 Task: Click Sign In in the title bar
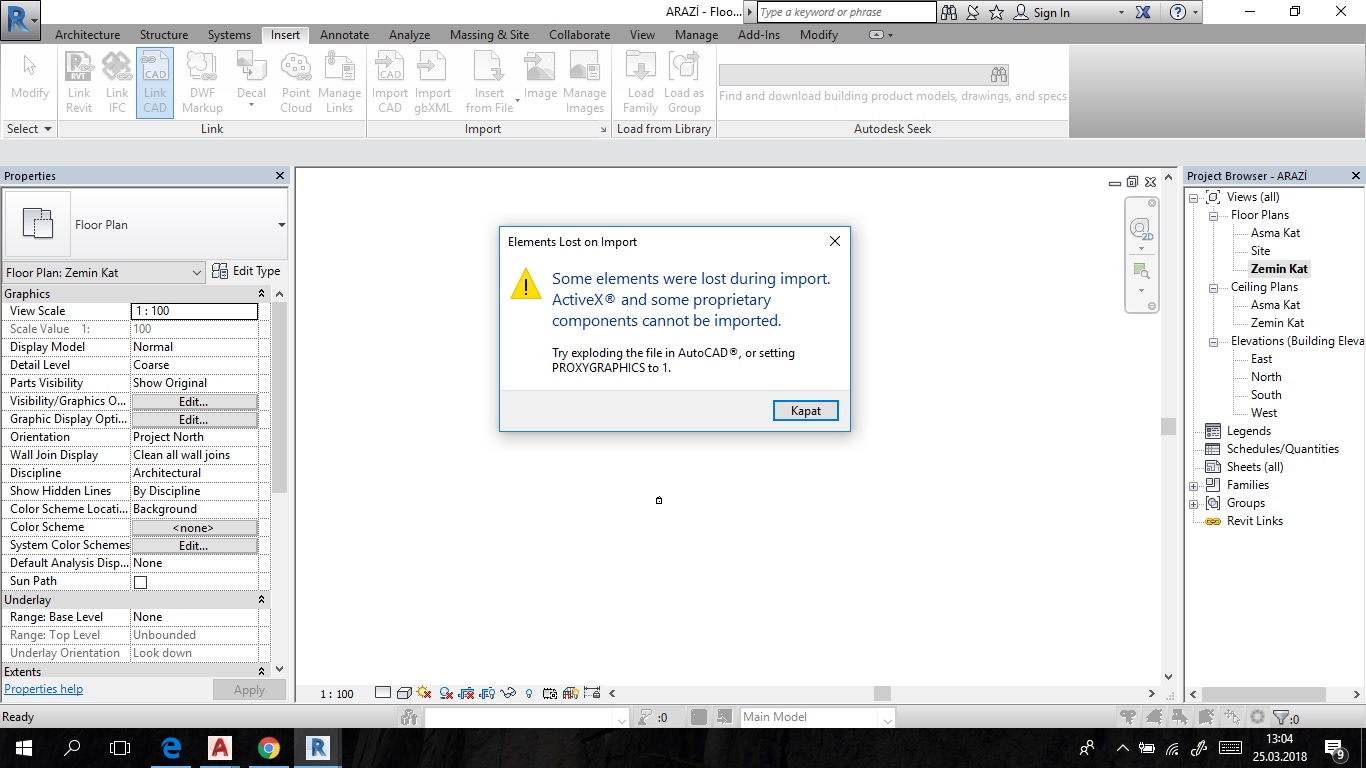[1042, 13]
